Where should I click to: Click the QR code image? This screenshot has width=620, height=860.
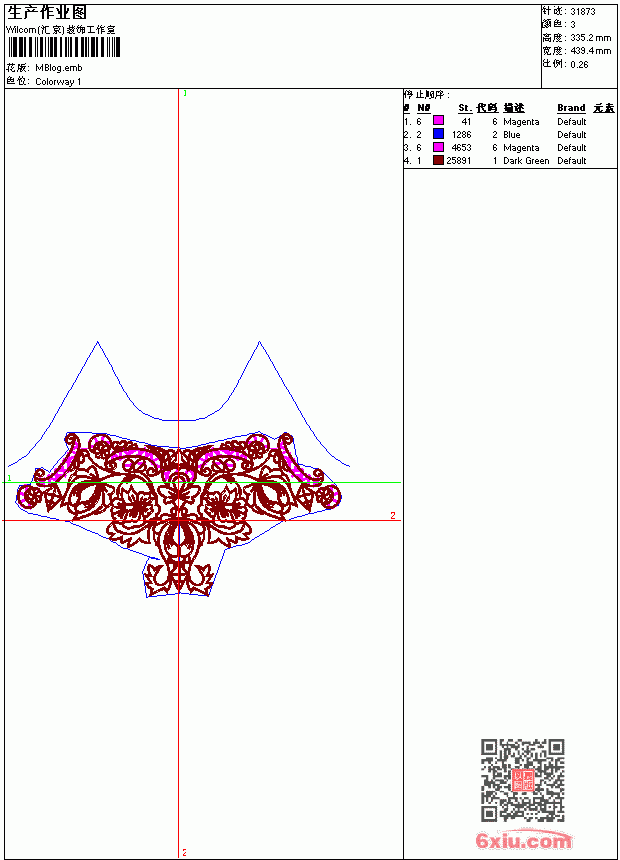click(x=523, y=779)
